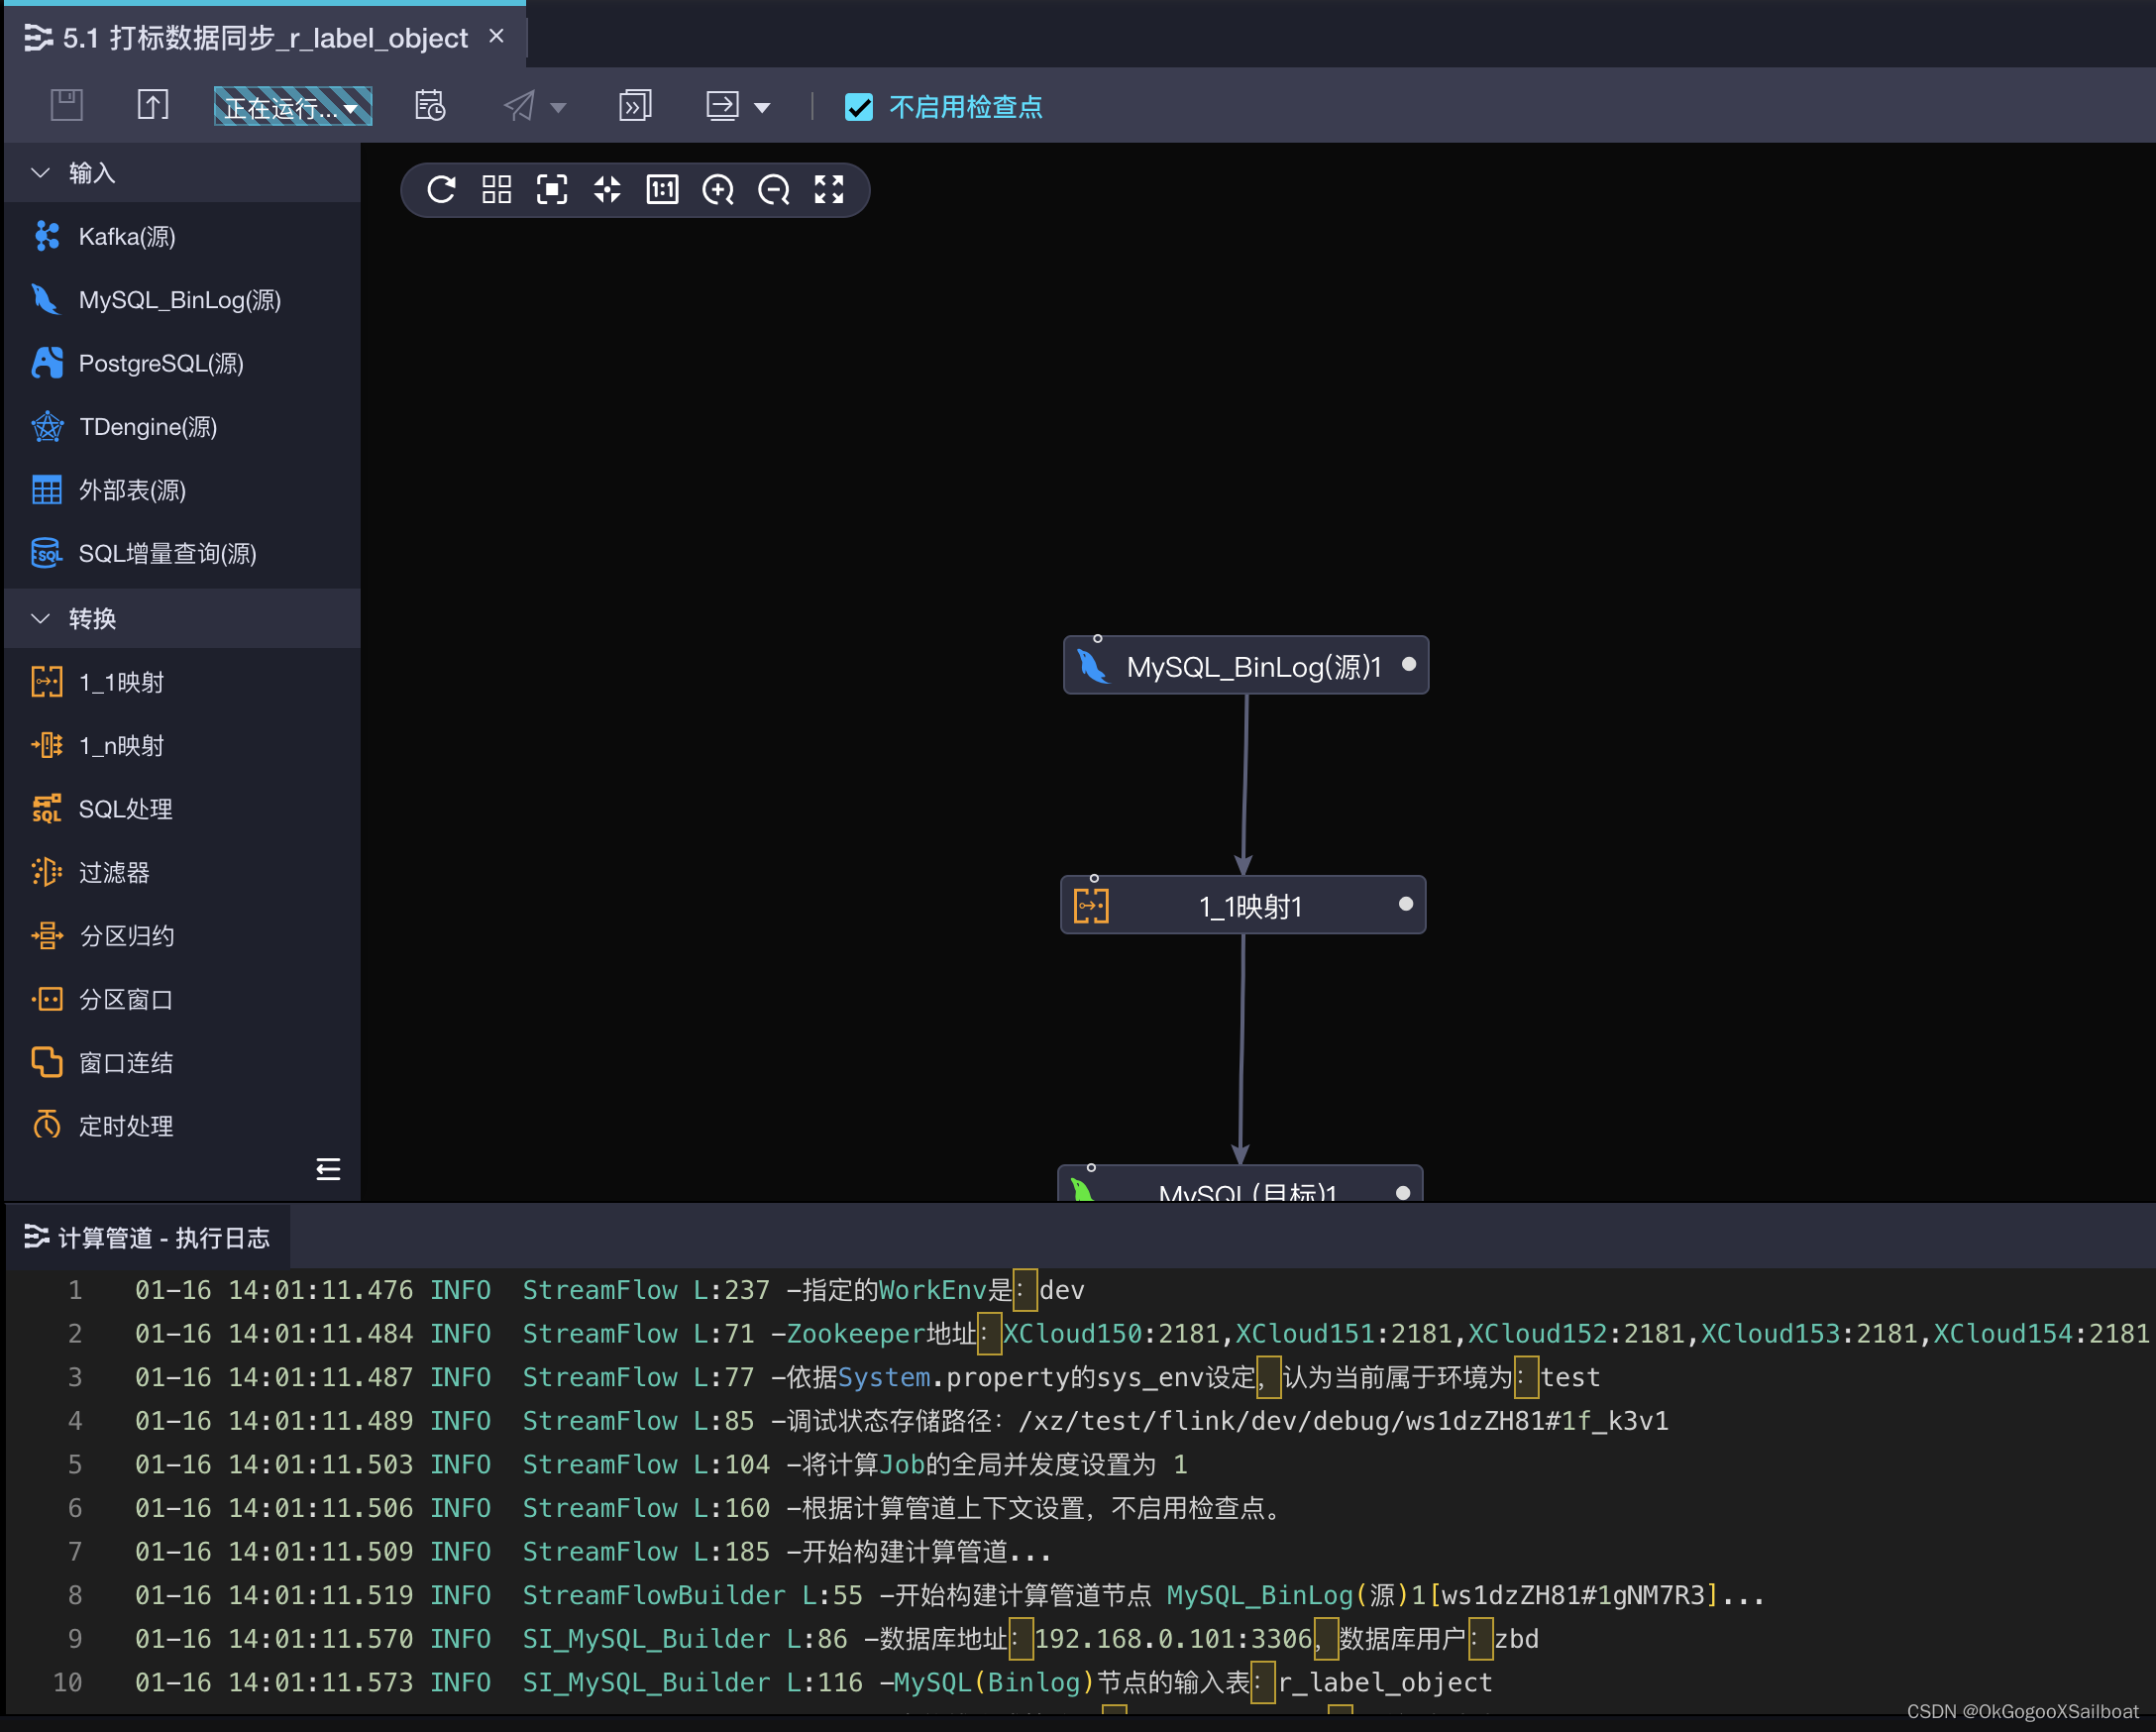
Task: Select the 定时处理 timer icon
Action: pos(46,1125)
